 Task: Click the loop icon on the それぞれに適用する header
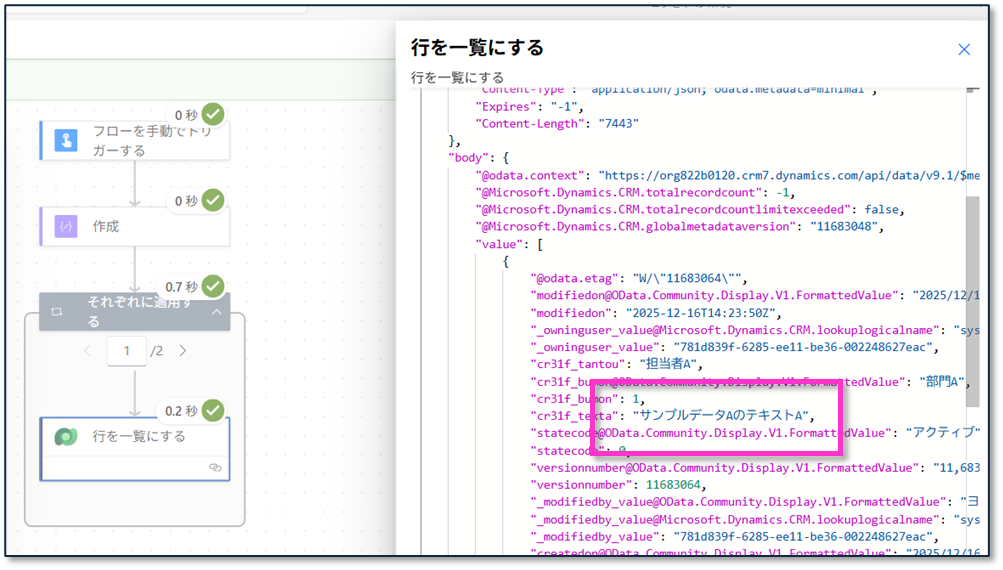57,312
